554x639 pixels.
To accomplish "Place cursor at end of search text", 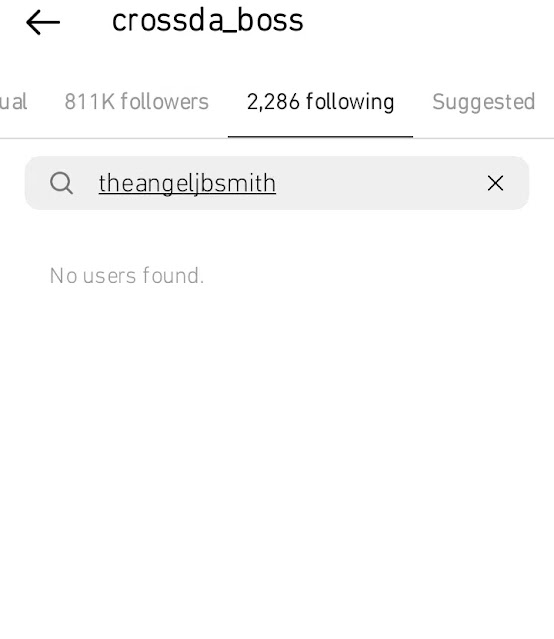I will (277, 183).
